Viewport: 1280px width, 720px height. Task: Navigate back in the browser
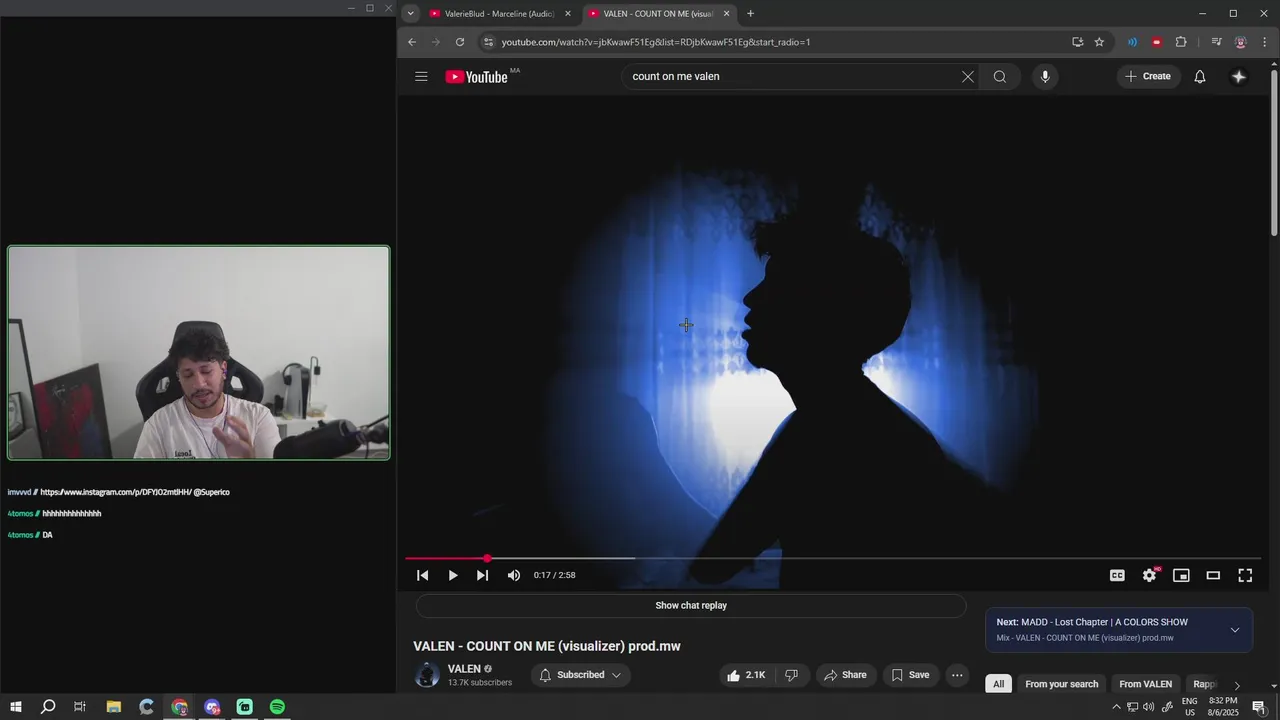(412, 42)
